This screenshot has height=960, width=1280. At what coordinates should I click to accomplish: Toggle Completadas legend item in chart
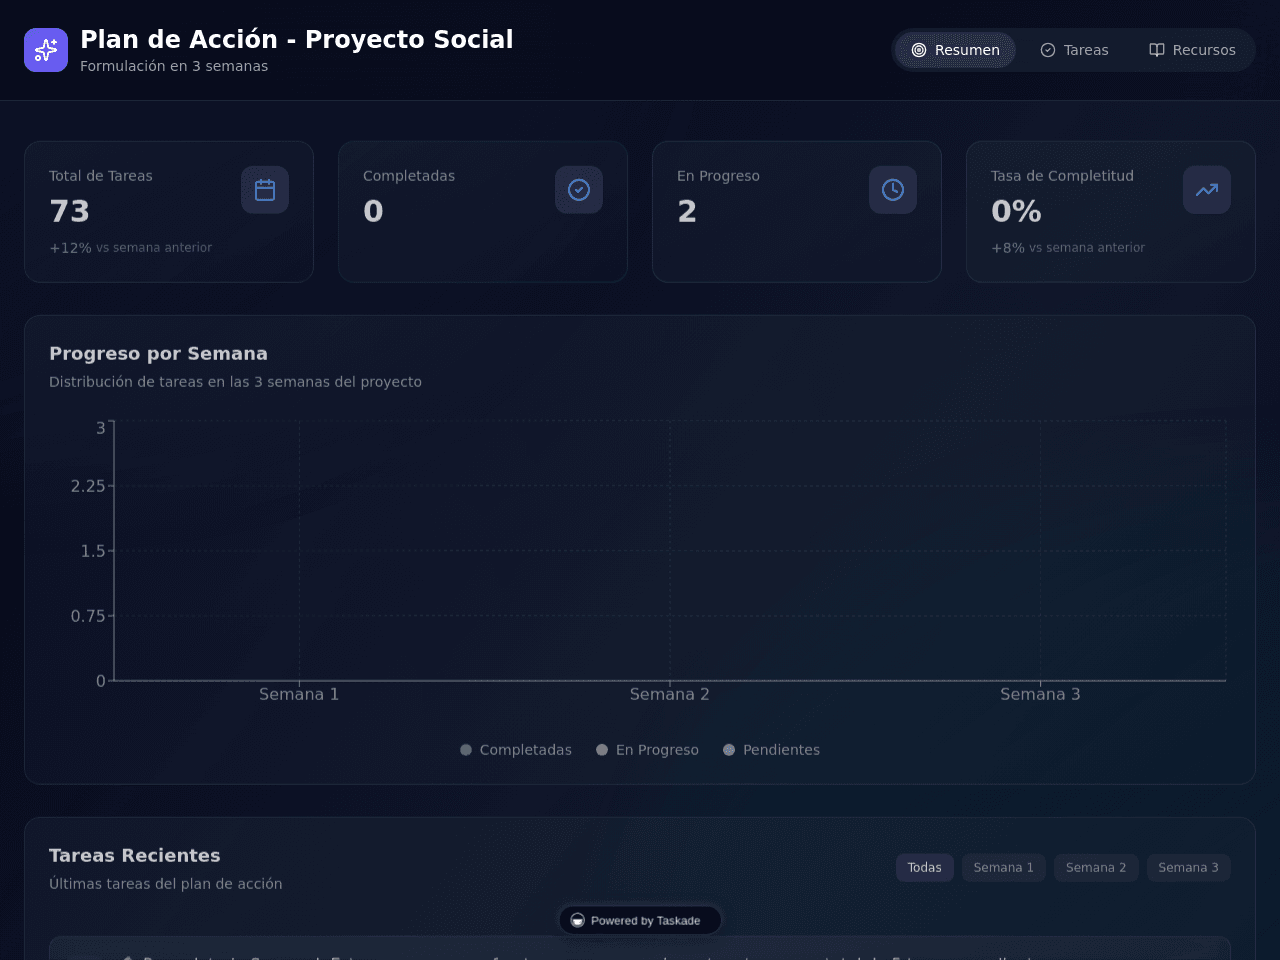point(516,750)
